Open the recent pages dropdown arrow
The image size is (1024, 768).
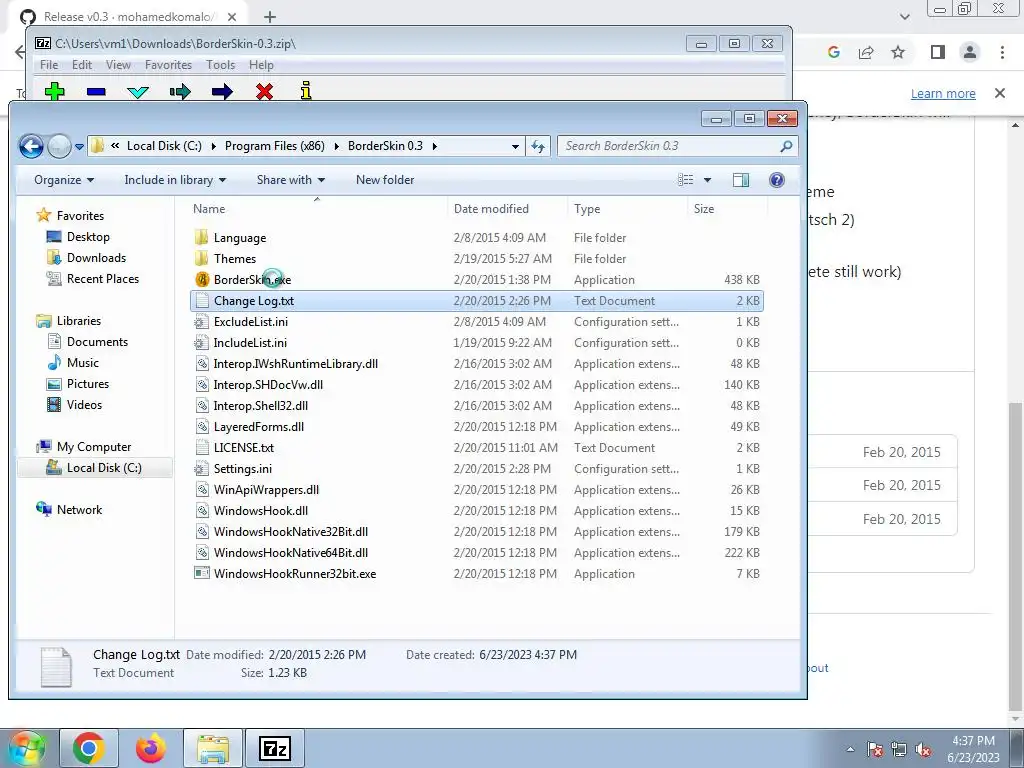point(79,147)
